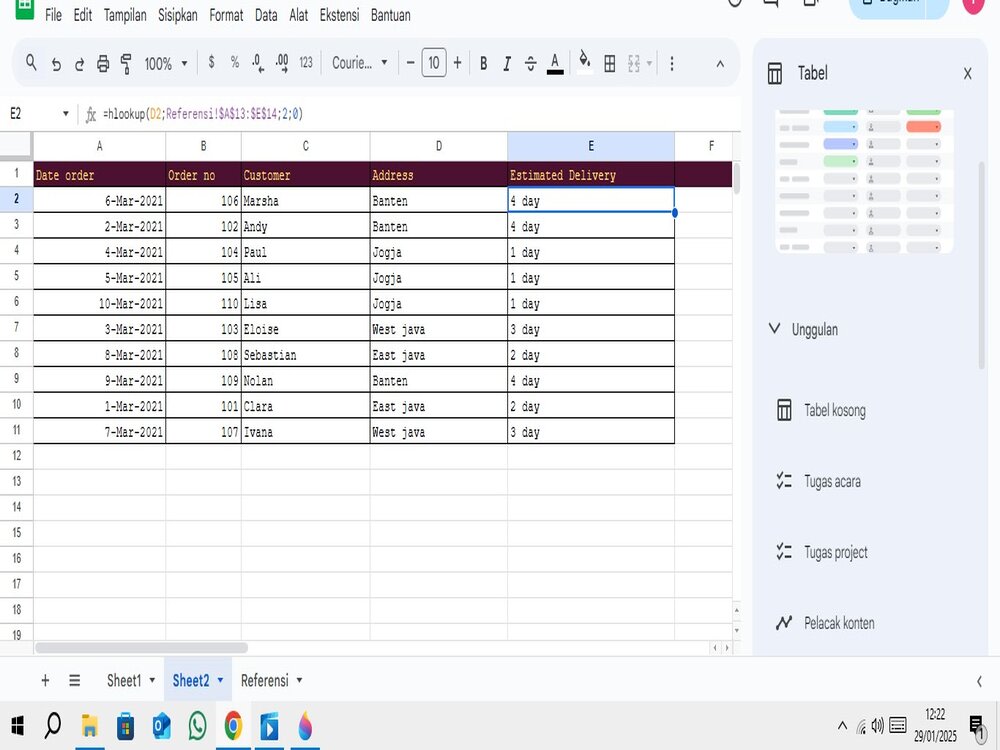Add a new sheet with plus button

(45, 680)
